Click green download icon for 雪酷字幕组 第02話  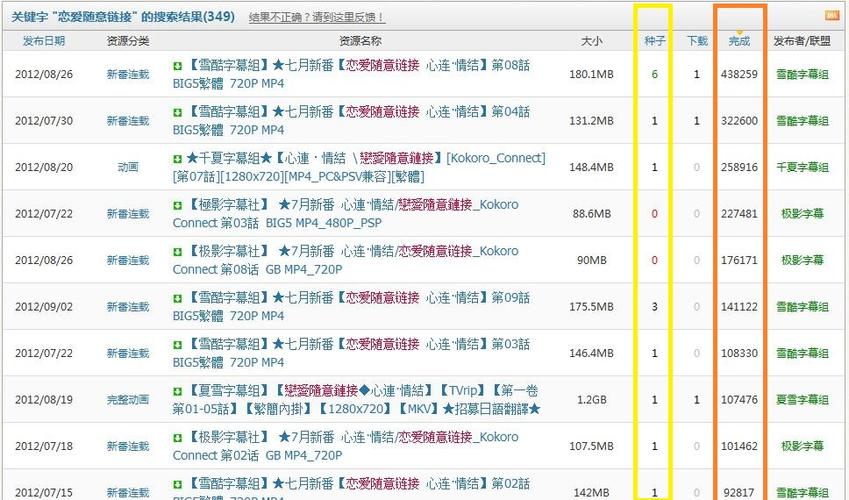(177, 485)
